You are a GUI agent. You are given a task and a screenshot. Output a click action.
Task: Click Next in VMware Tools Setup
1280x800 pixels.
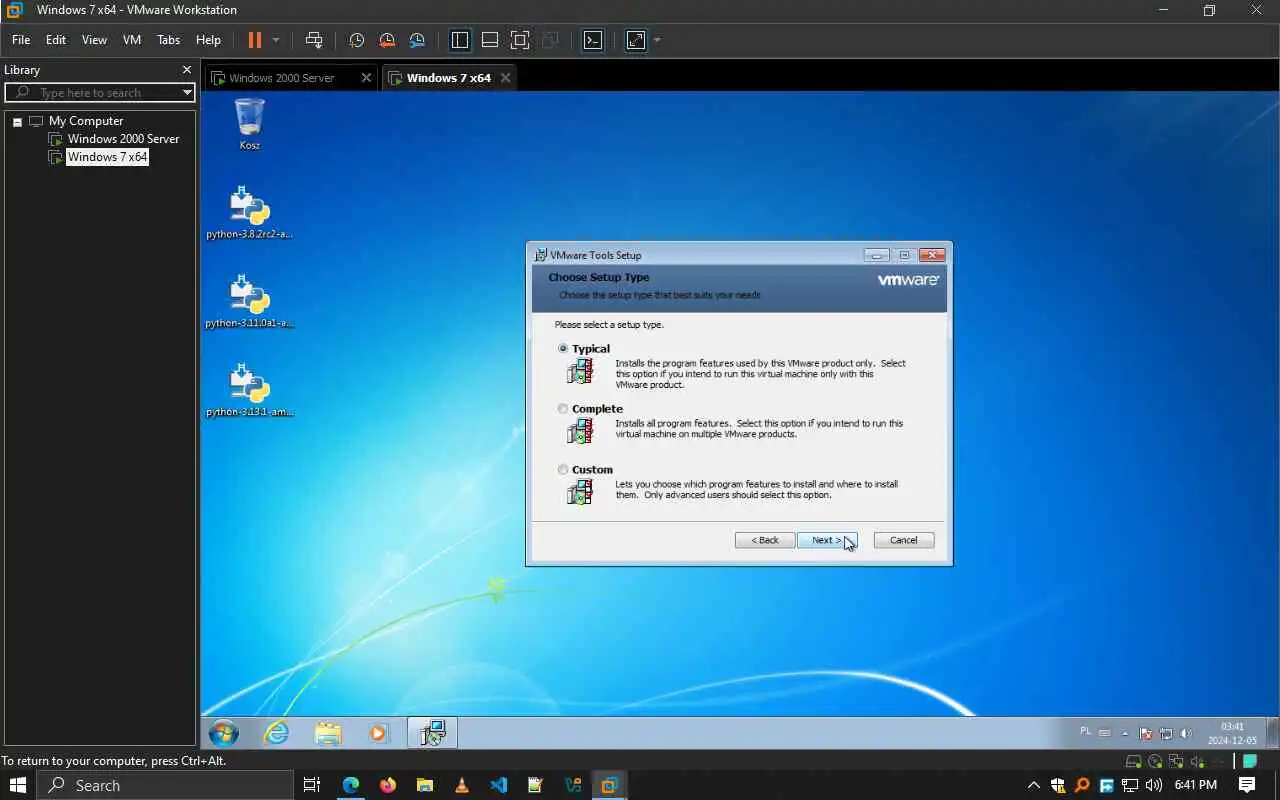pos(827,540)
